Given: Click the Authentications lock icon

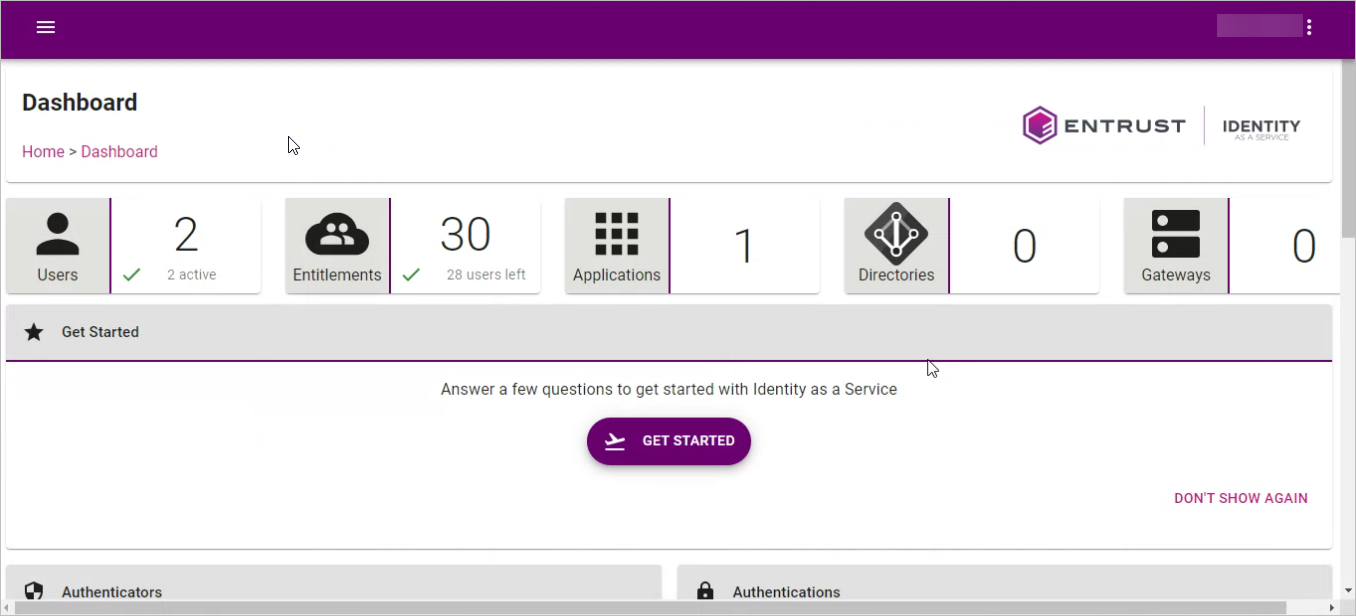Looking at the screenshot, I should point(705,591).
